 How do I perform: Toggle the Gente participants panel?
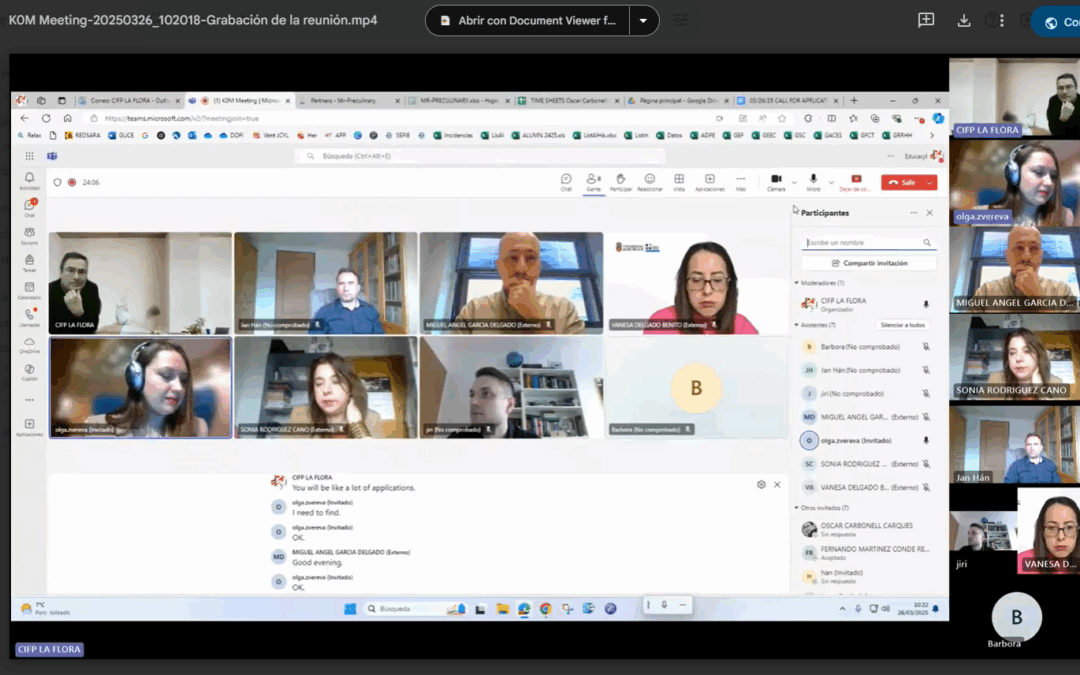click(x=593, y=180)
